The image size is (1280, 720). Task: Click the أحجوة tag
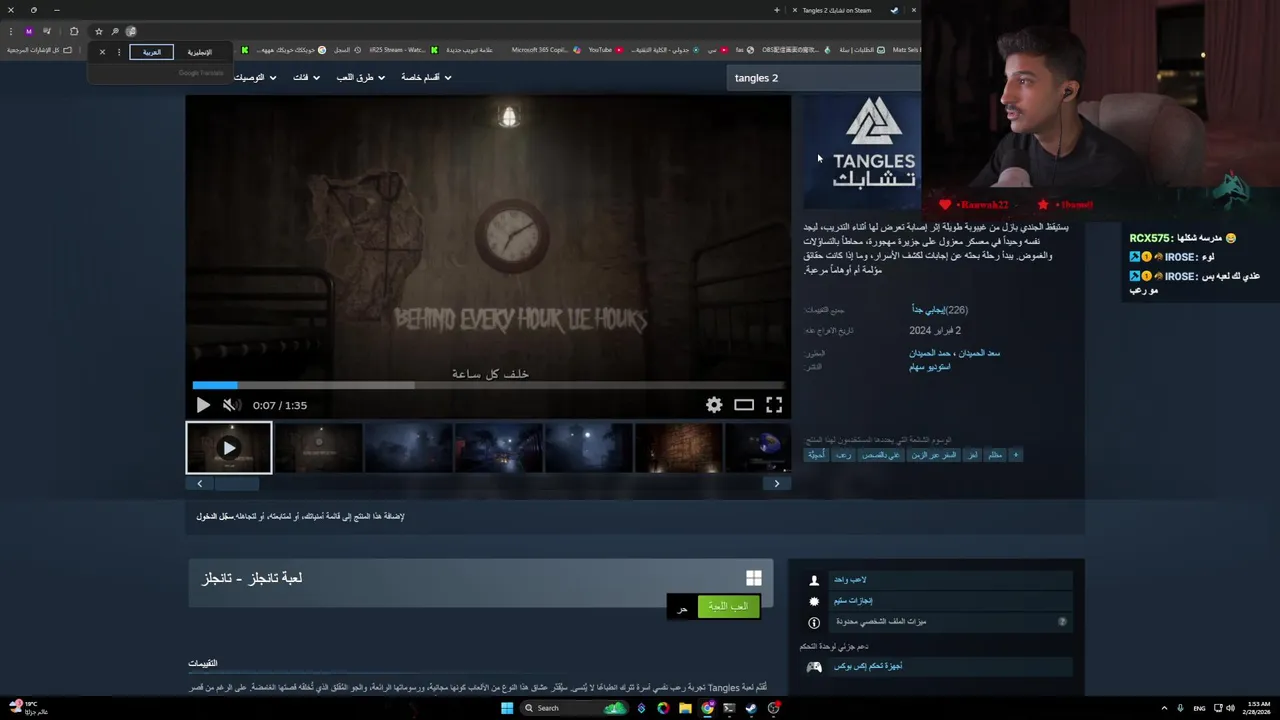point(816,455)
